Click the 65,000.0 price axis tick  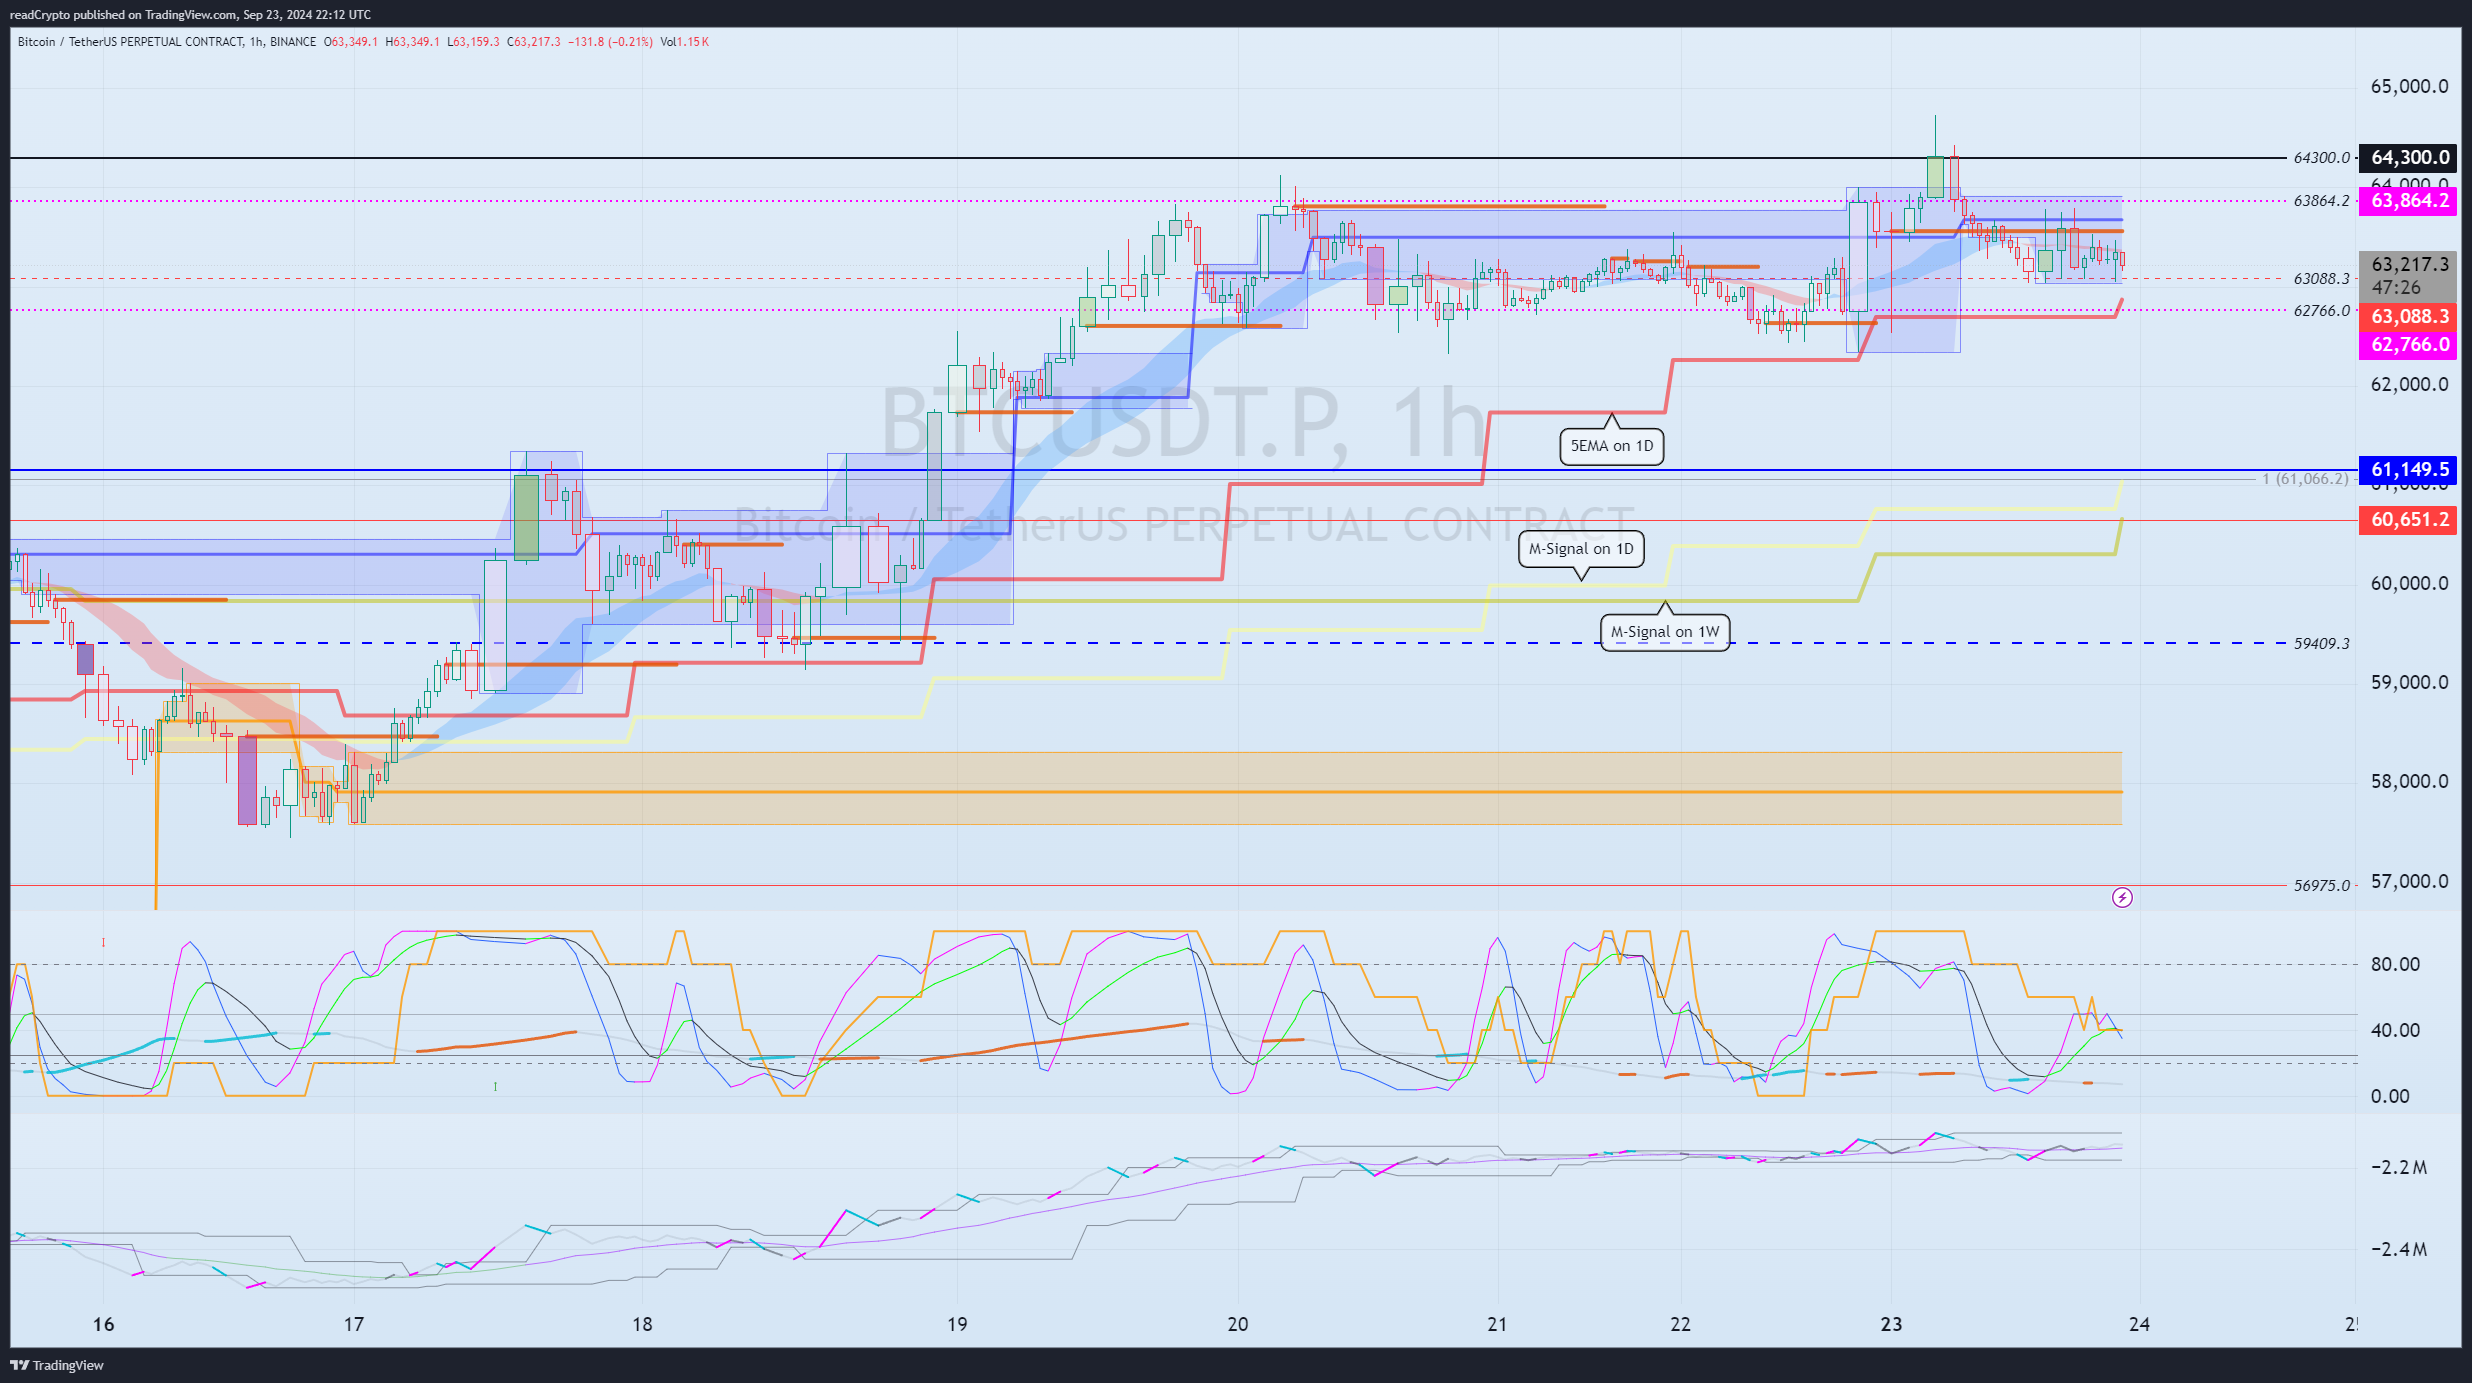click(x=2409, y=86)
